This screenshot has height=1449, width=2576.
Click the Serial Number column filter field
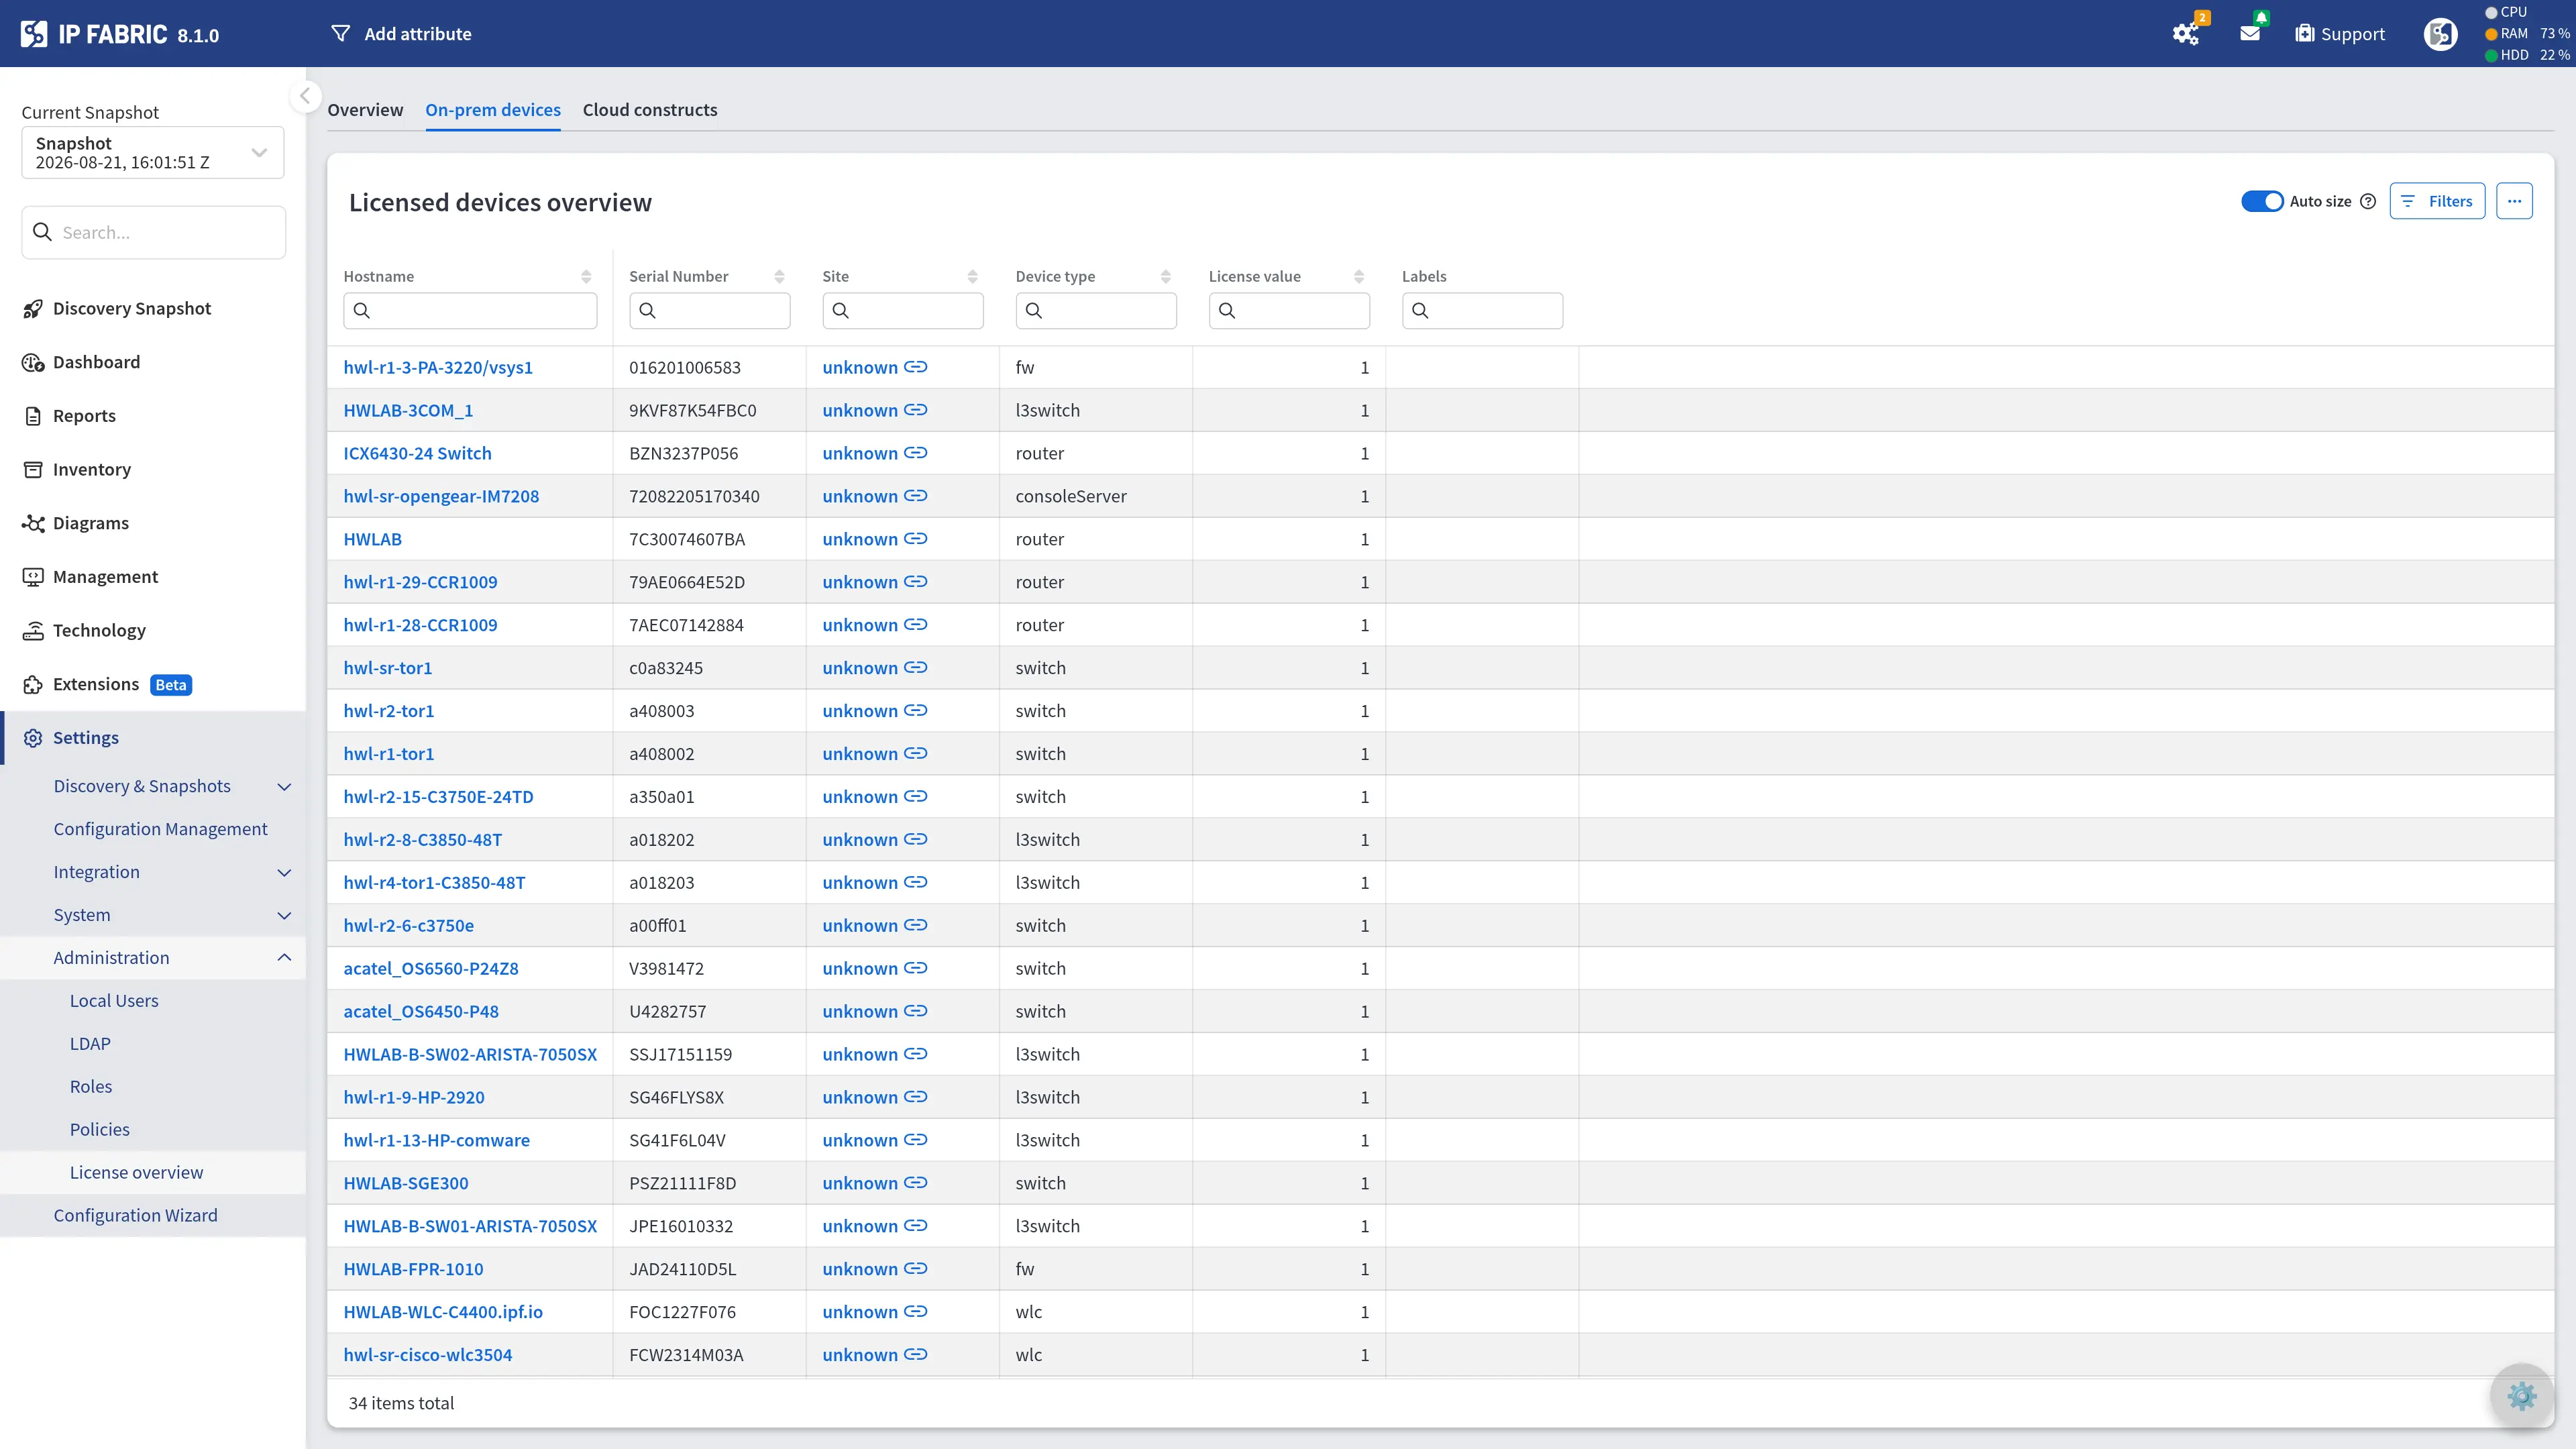[x=709, y=311]
